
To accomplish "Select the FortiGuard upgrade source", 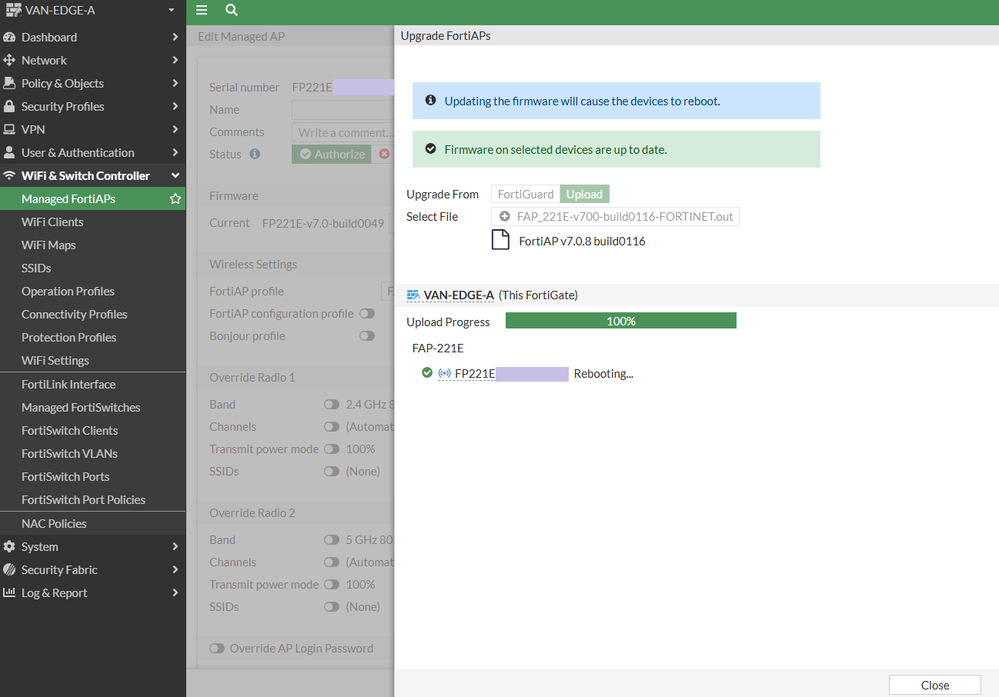I will [526, 194].
